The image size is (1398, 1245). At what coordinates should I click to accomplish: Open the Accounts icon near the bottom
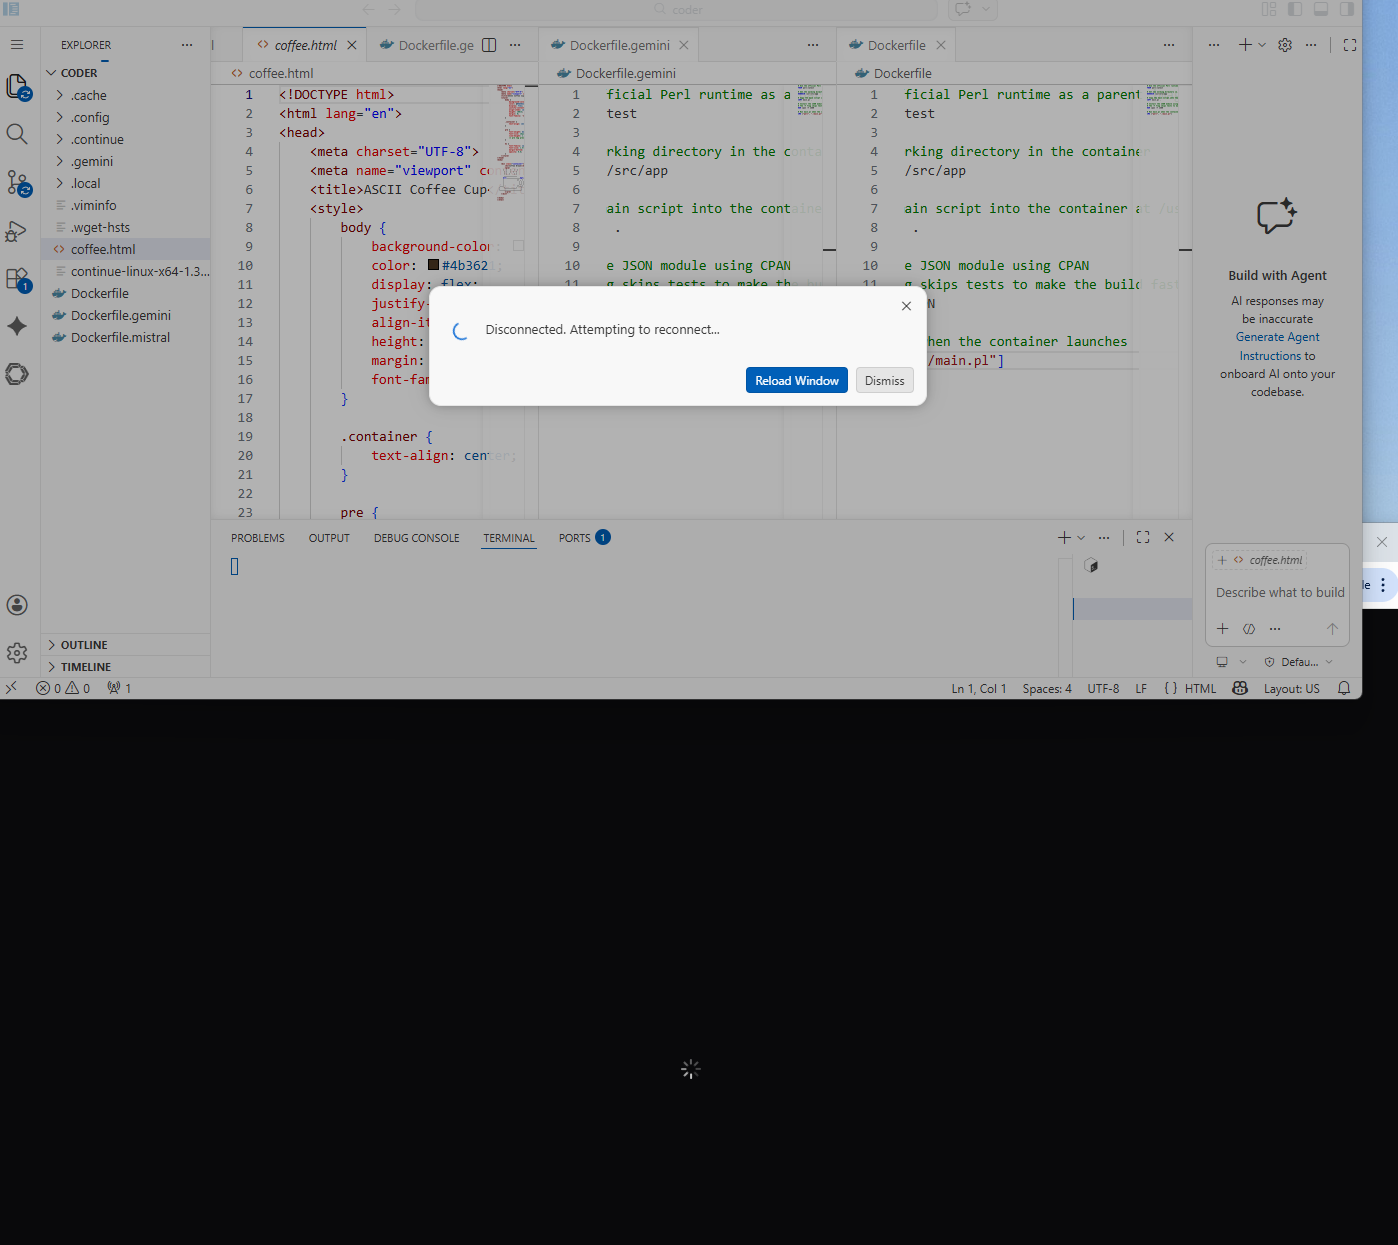point(17,605)
